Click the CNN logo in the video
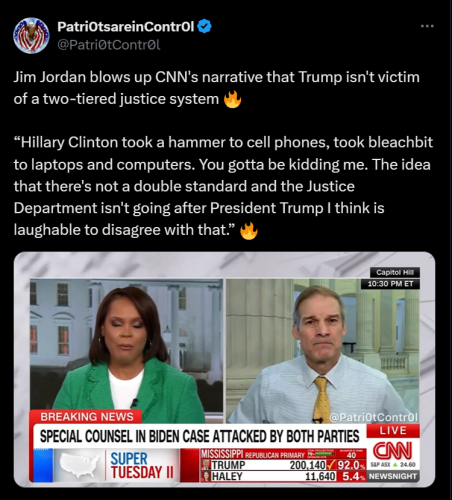The image size is (452, 500). [x=392, y=450]
